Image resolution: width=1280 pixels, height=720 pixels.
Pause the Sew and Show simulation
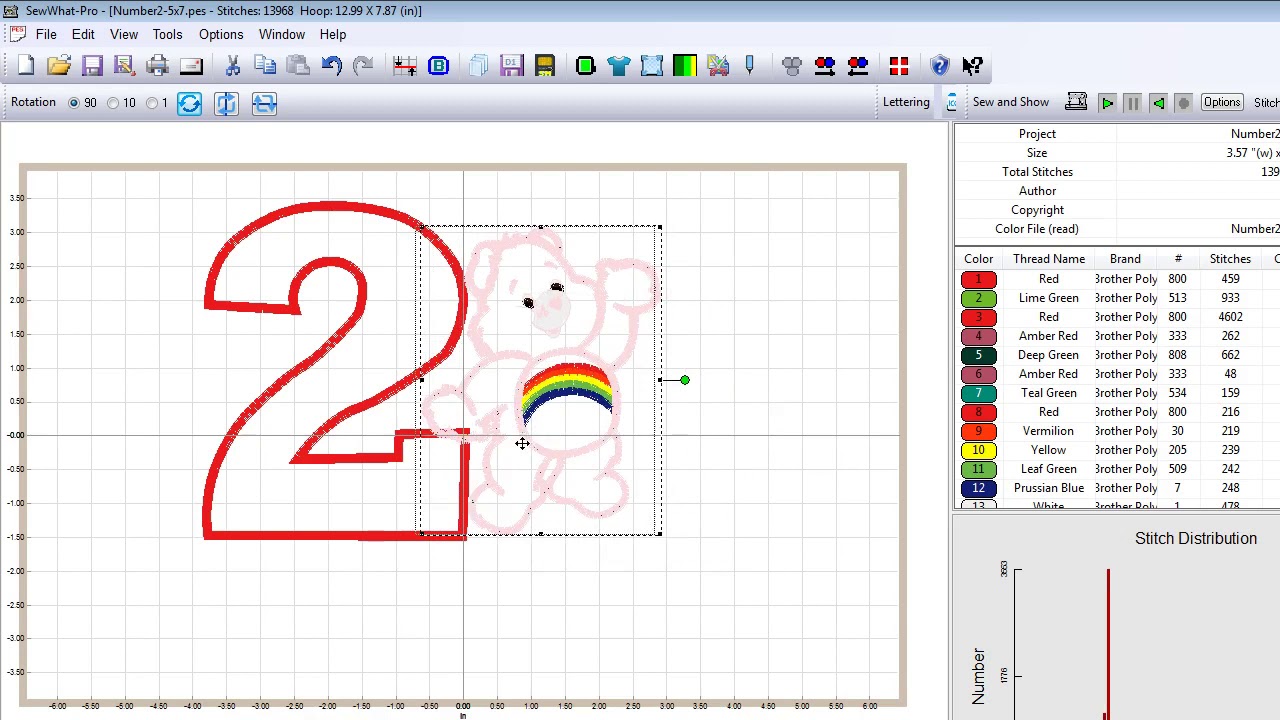tap(1133, 103)
